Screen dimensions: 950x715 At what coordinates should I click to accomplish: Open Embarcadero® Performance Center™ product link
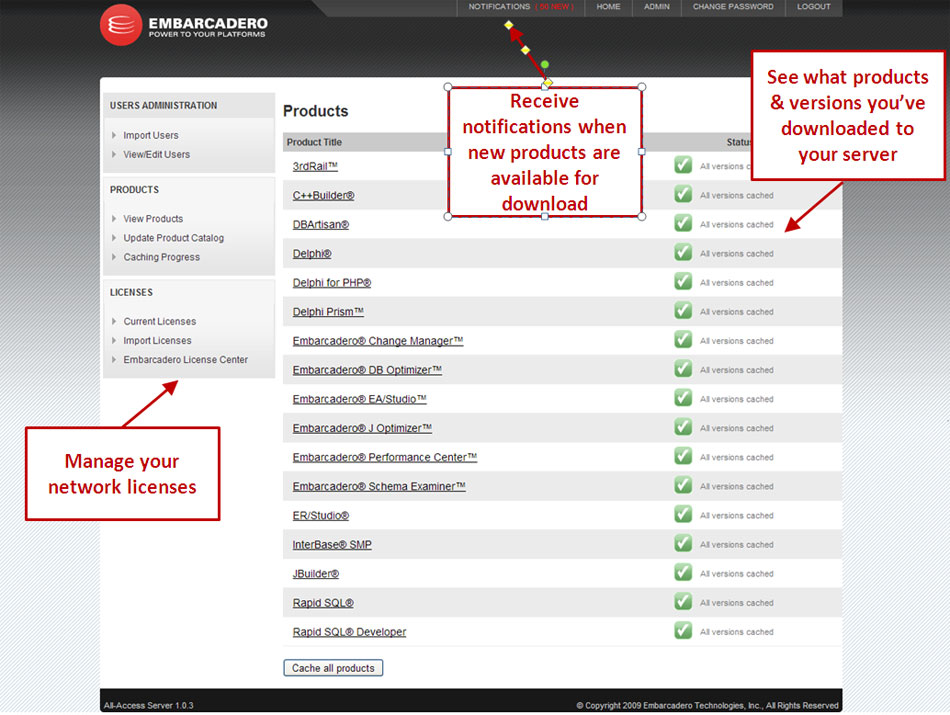tap(385, 457)
